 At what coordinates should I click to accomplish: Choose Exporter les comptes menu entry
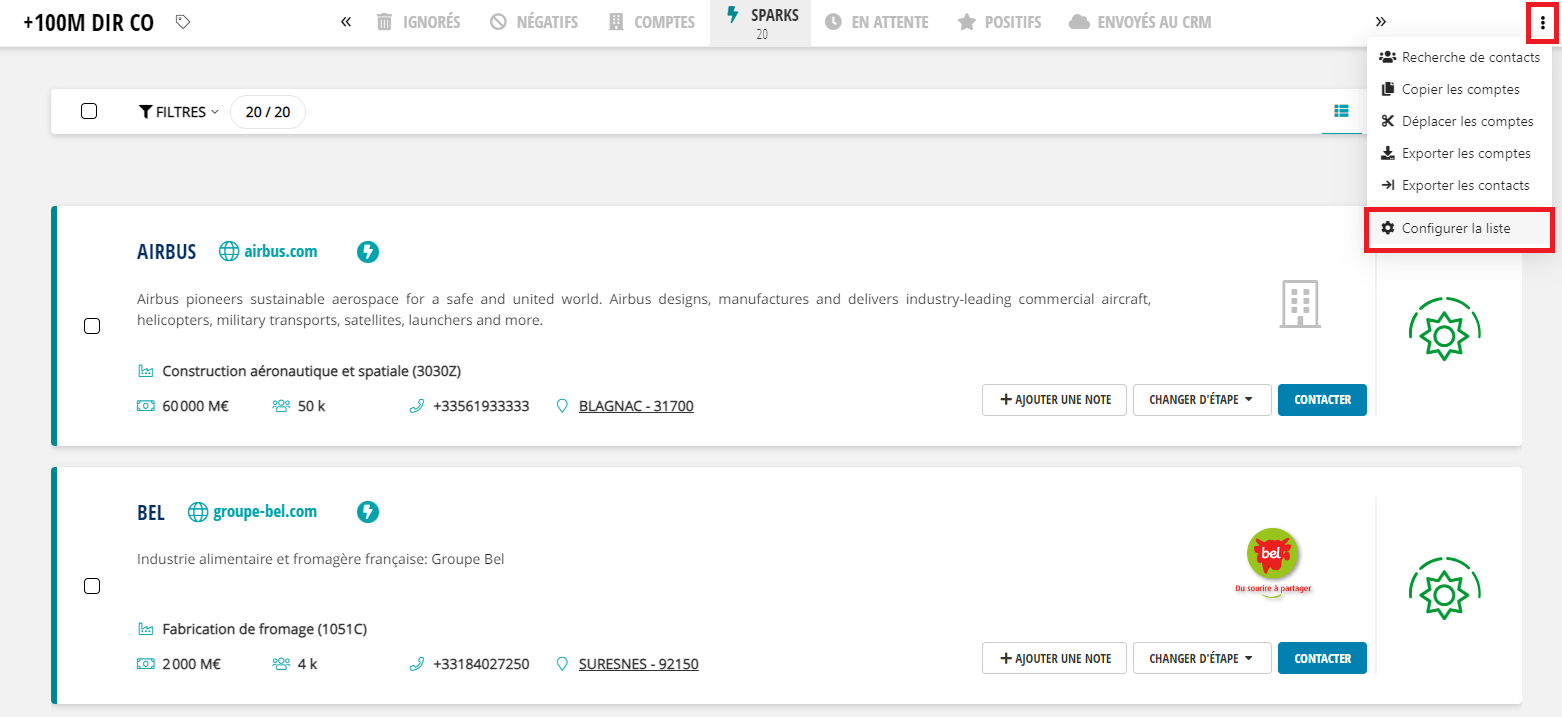(x=1459, y=153)
